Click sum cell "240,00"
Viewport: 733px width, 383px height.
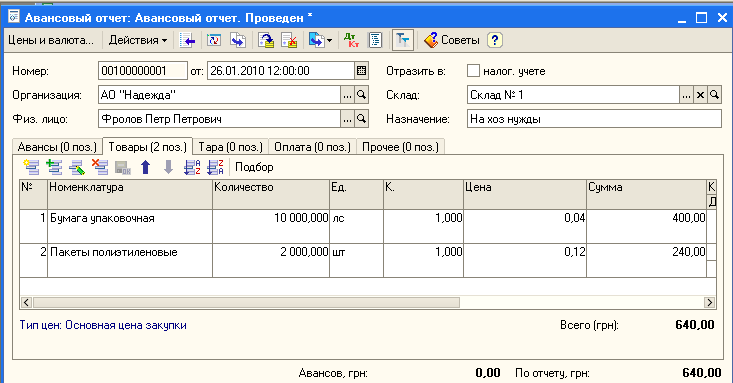[x=647, y=260]
